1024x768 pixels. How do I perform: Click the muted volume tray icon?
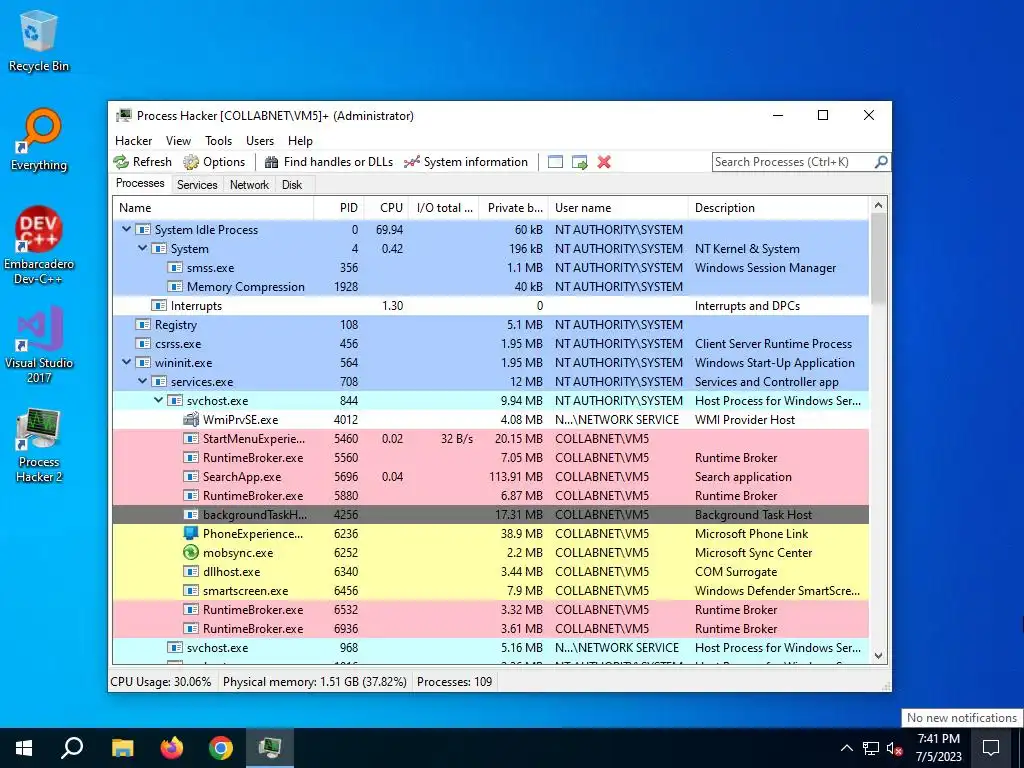coord(895,748)
